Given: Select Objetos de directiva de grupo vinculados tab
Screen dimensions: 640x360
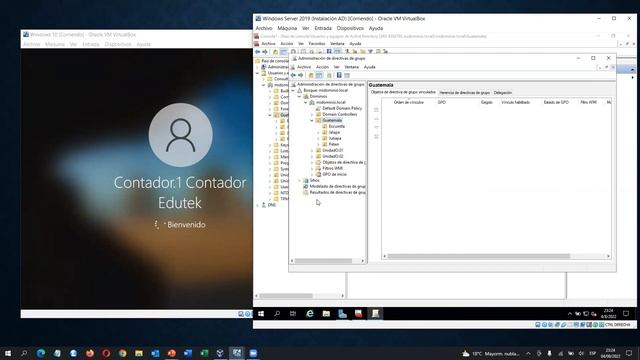Looking at the screenshot, I should pyautogui.click(x=403, y=92).
